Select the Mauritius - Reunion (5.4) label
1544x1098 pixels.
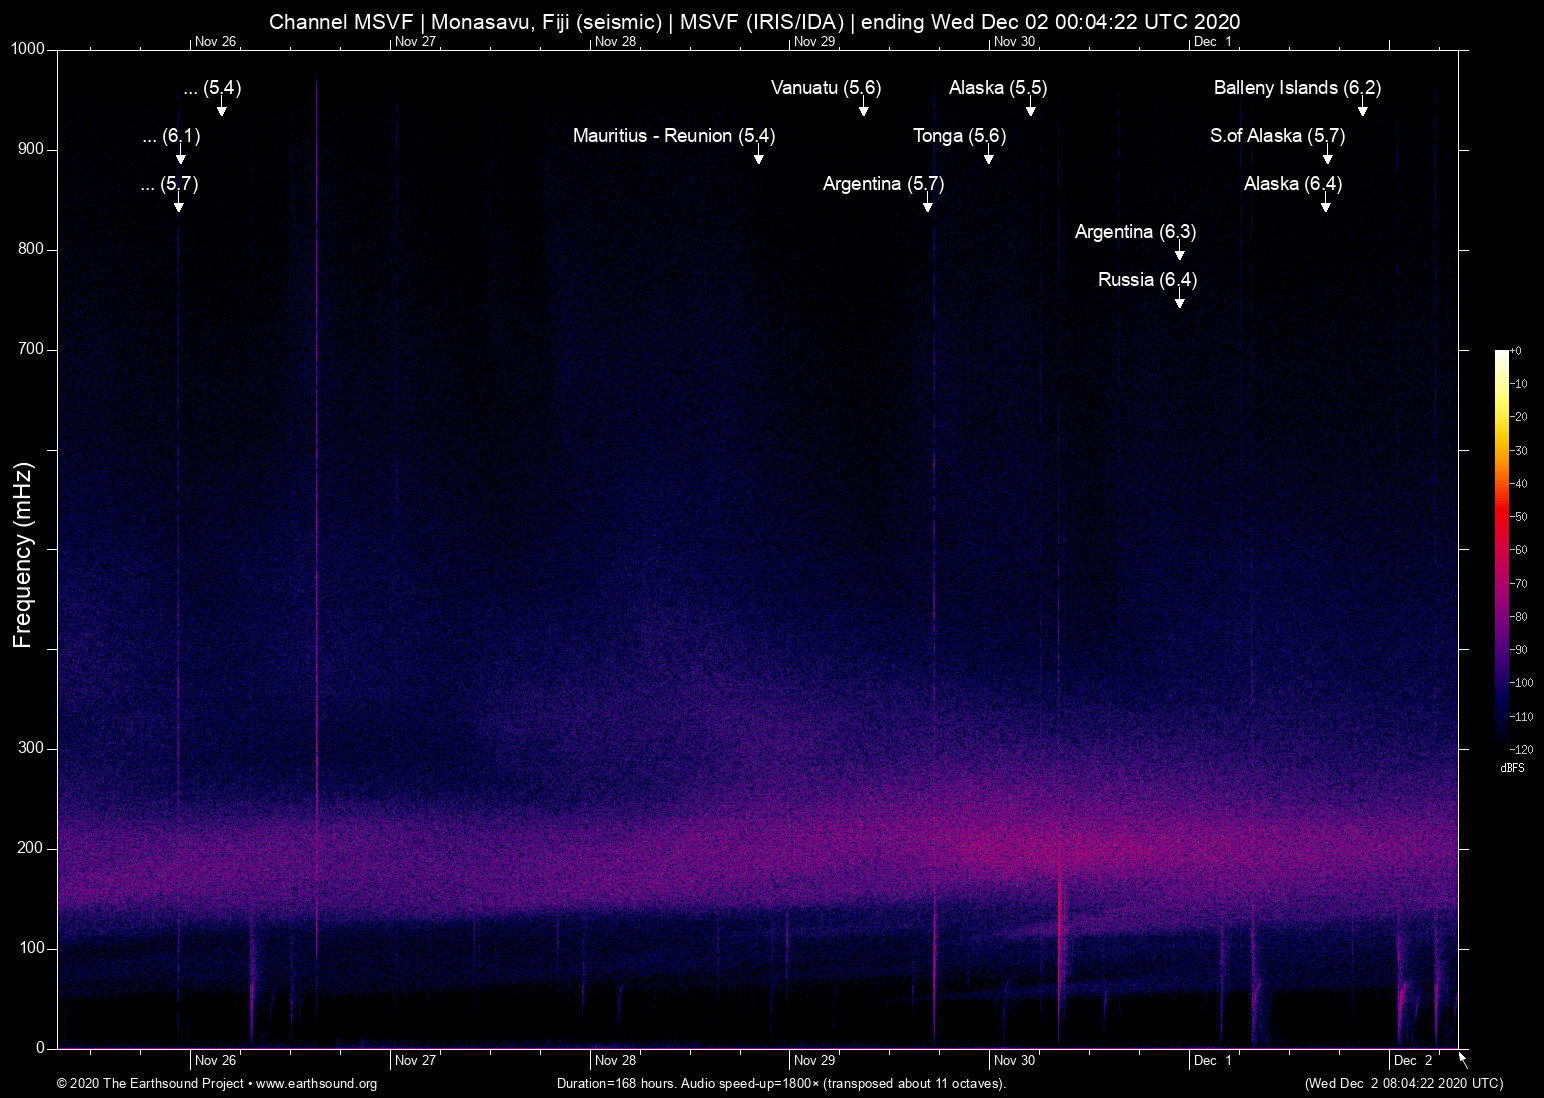tap(674, 136)
